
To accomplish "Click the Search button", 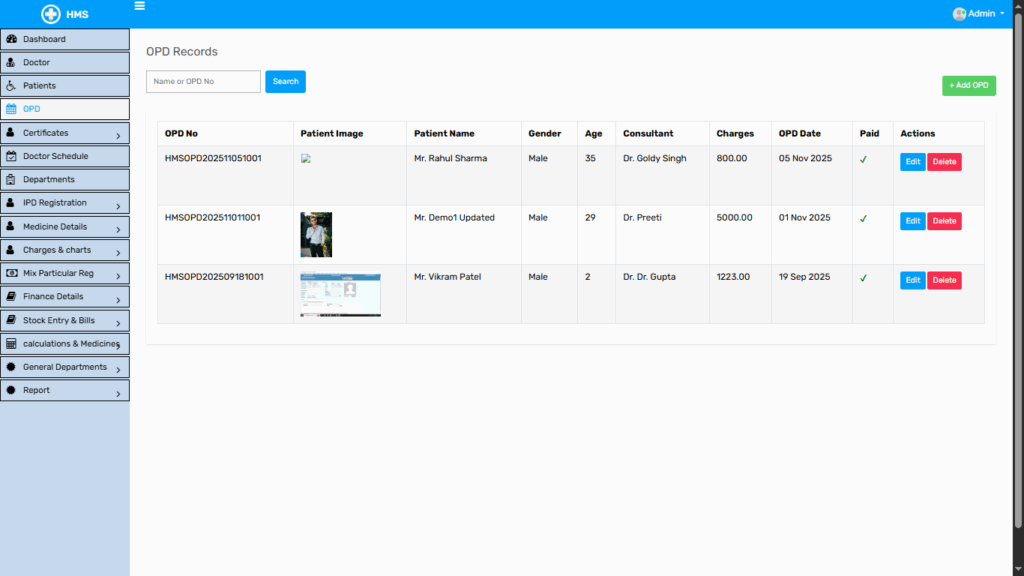I will [285, 82].
